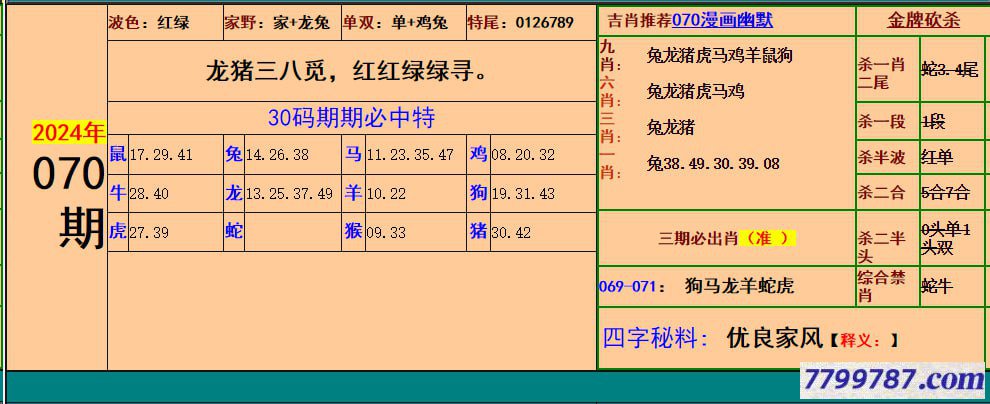Select the 家野：家+龙兔 cell
The image size is (990, 404).
[281, 23]
